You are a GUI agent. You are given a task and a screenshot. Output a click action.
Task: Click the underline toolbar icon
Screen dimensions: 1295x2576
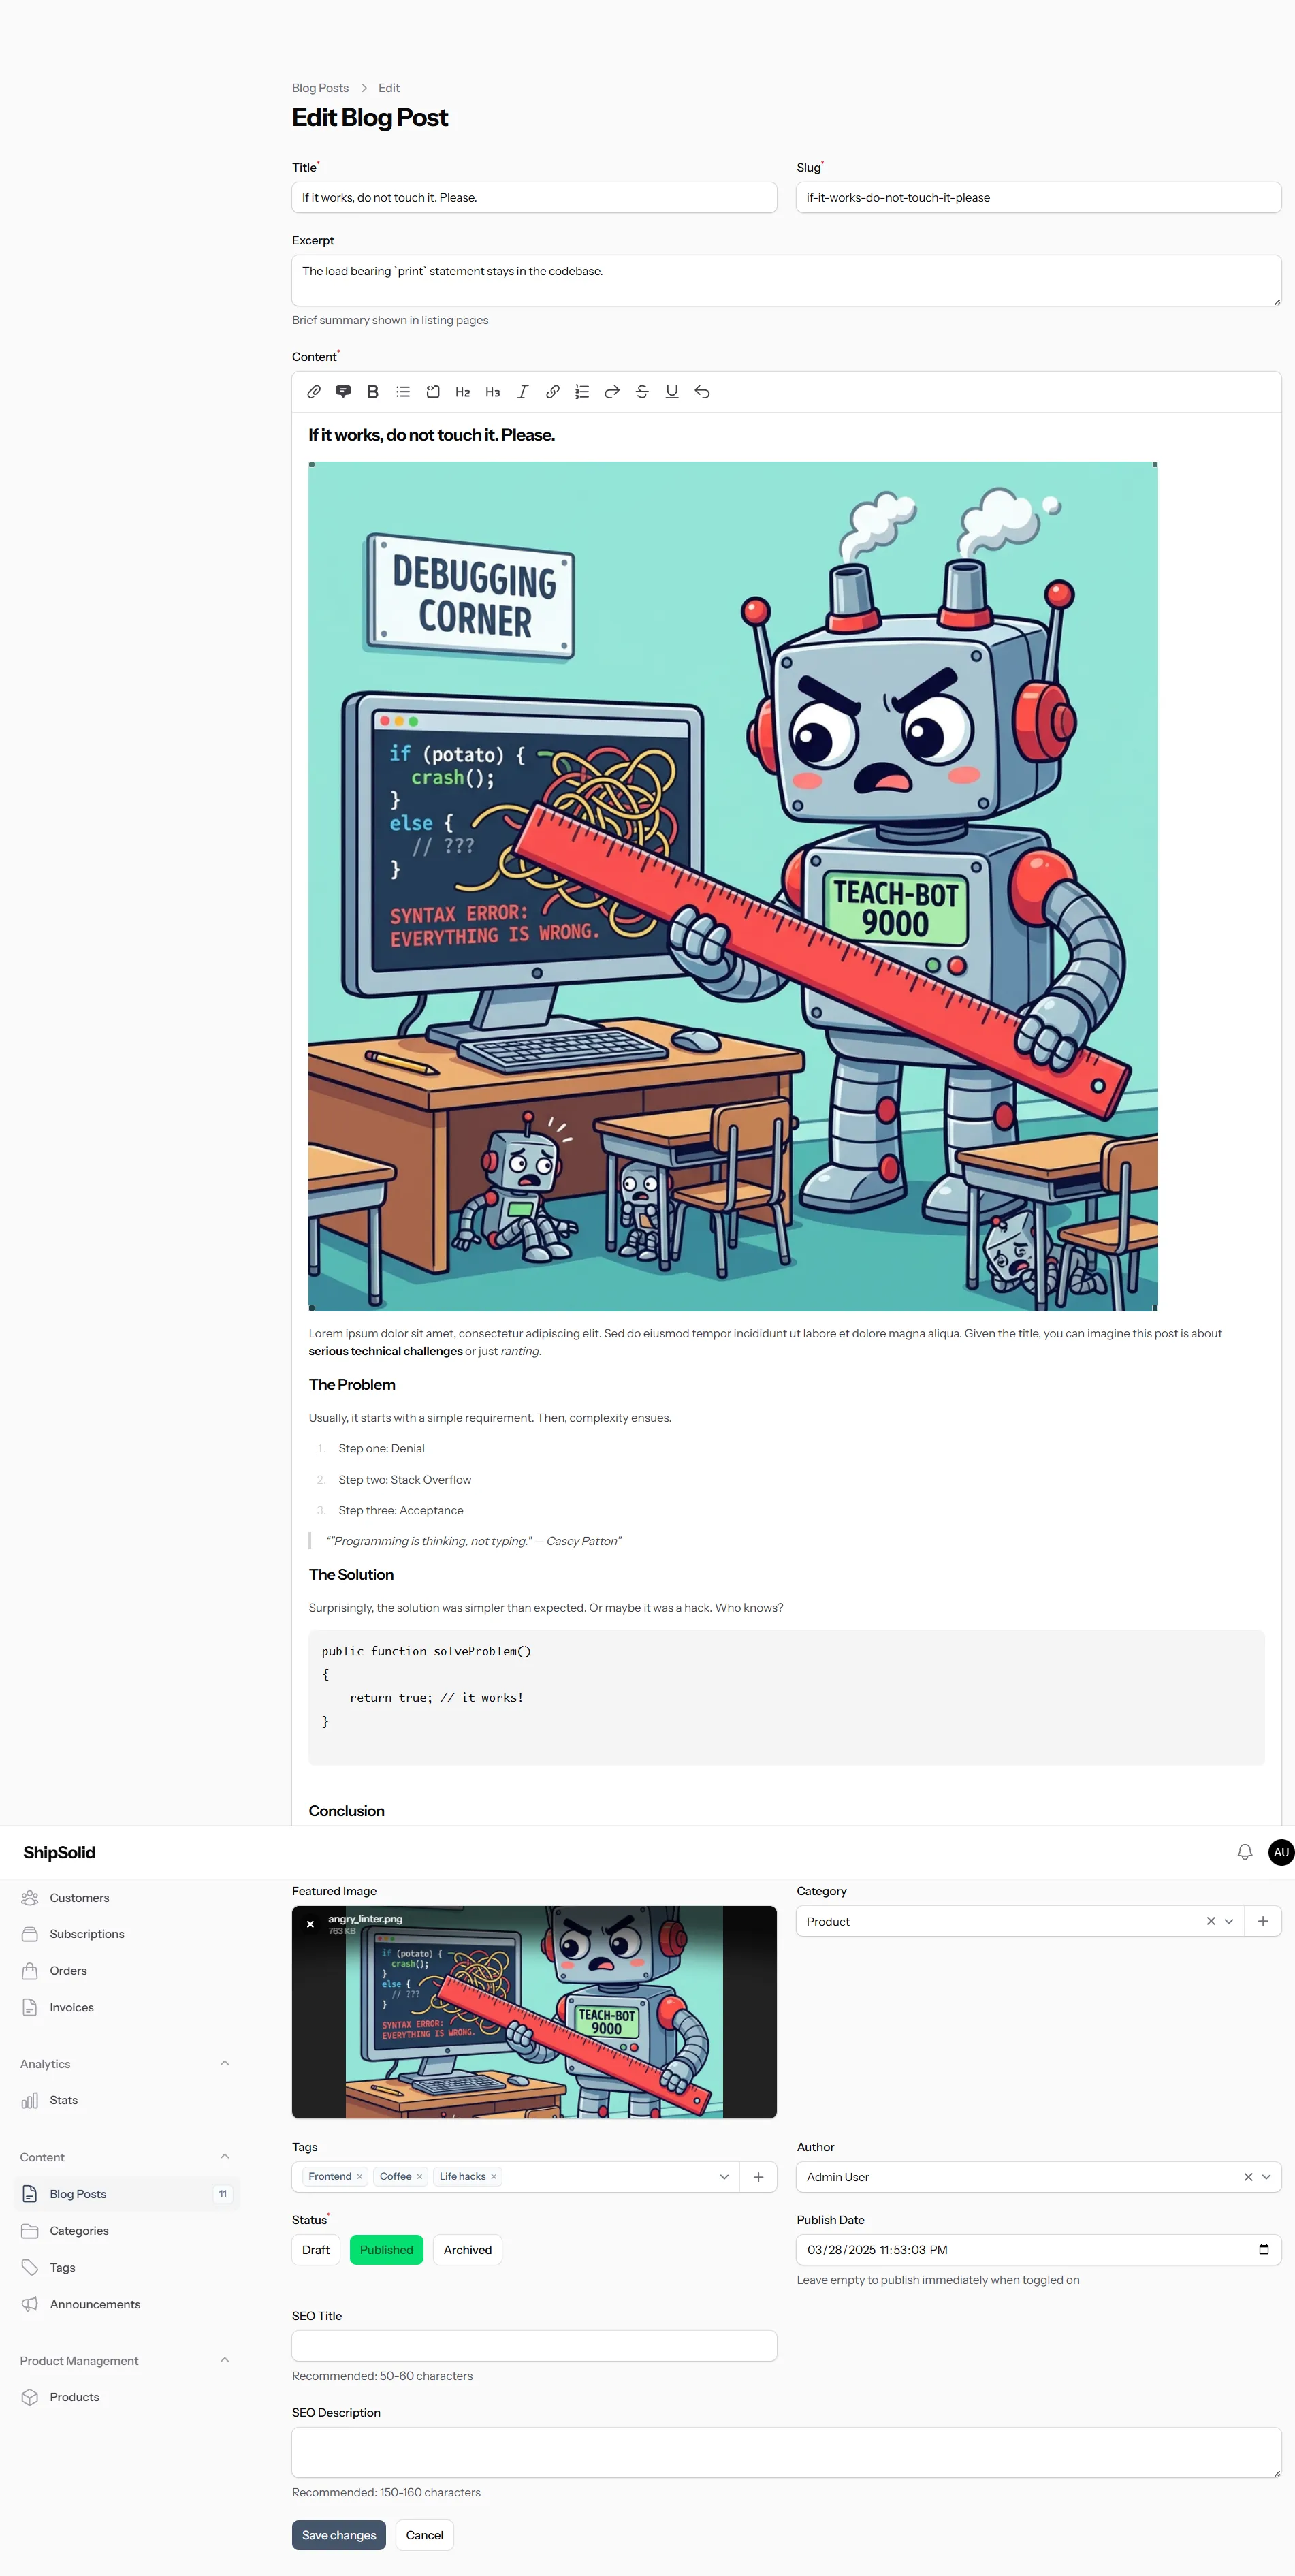click(x=672, y=392)
